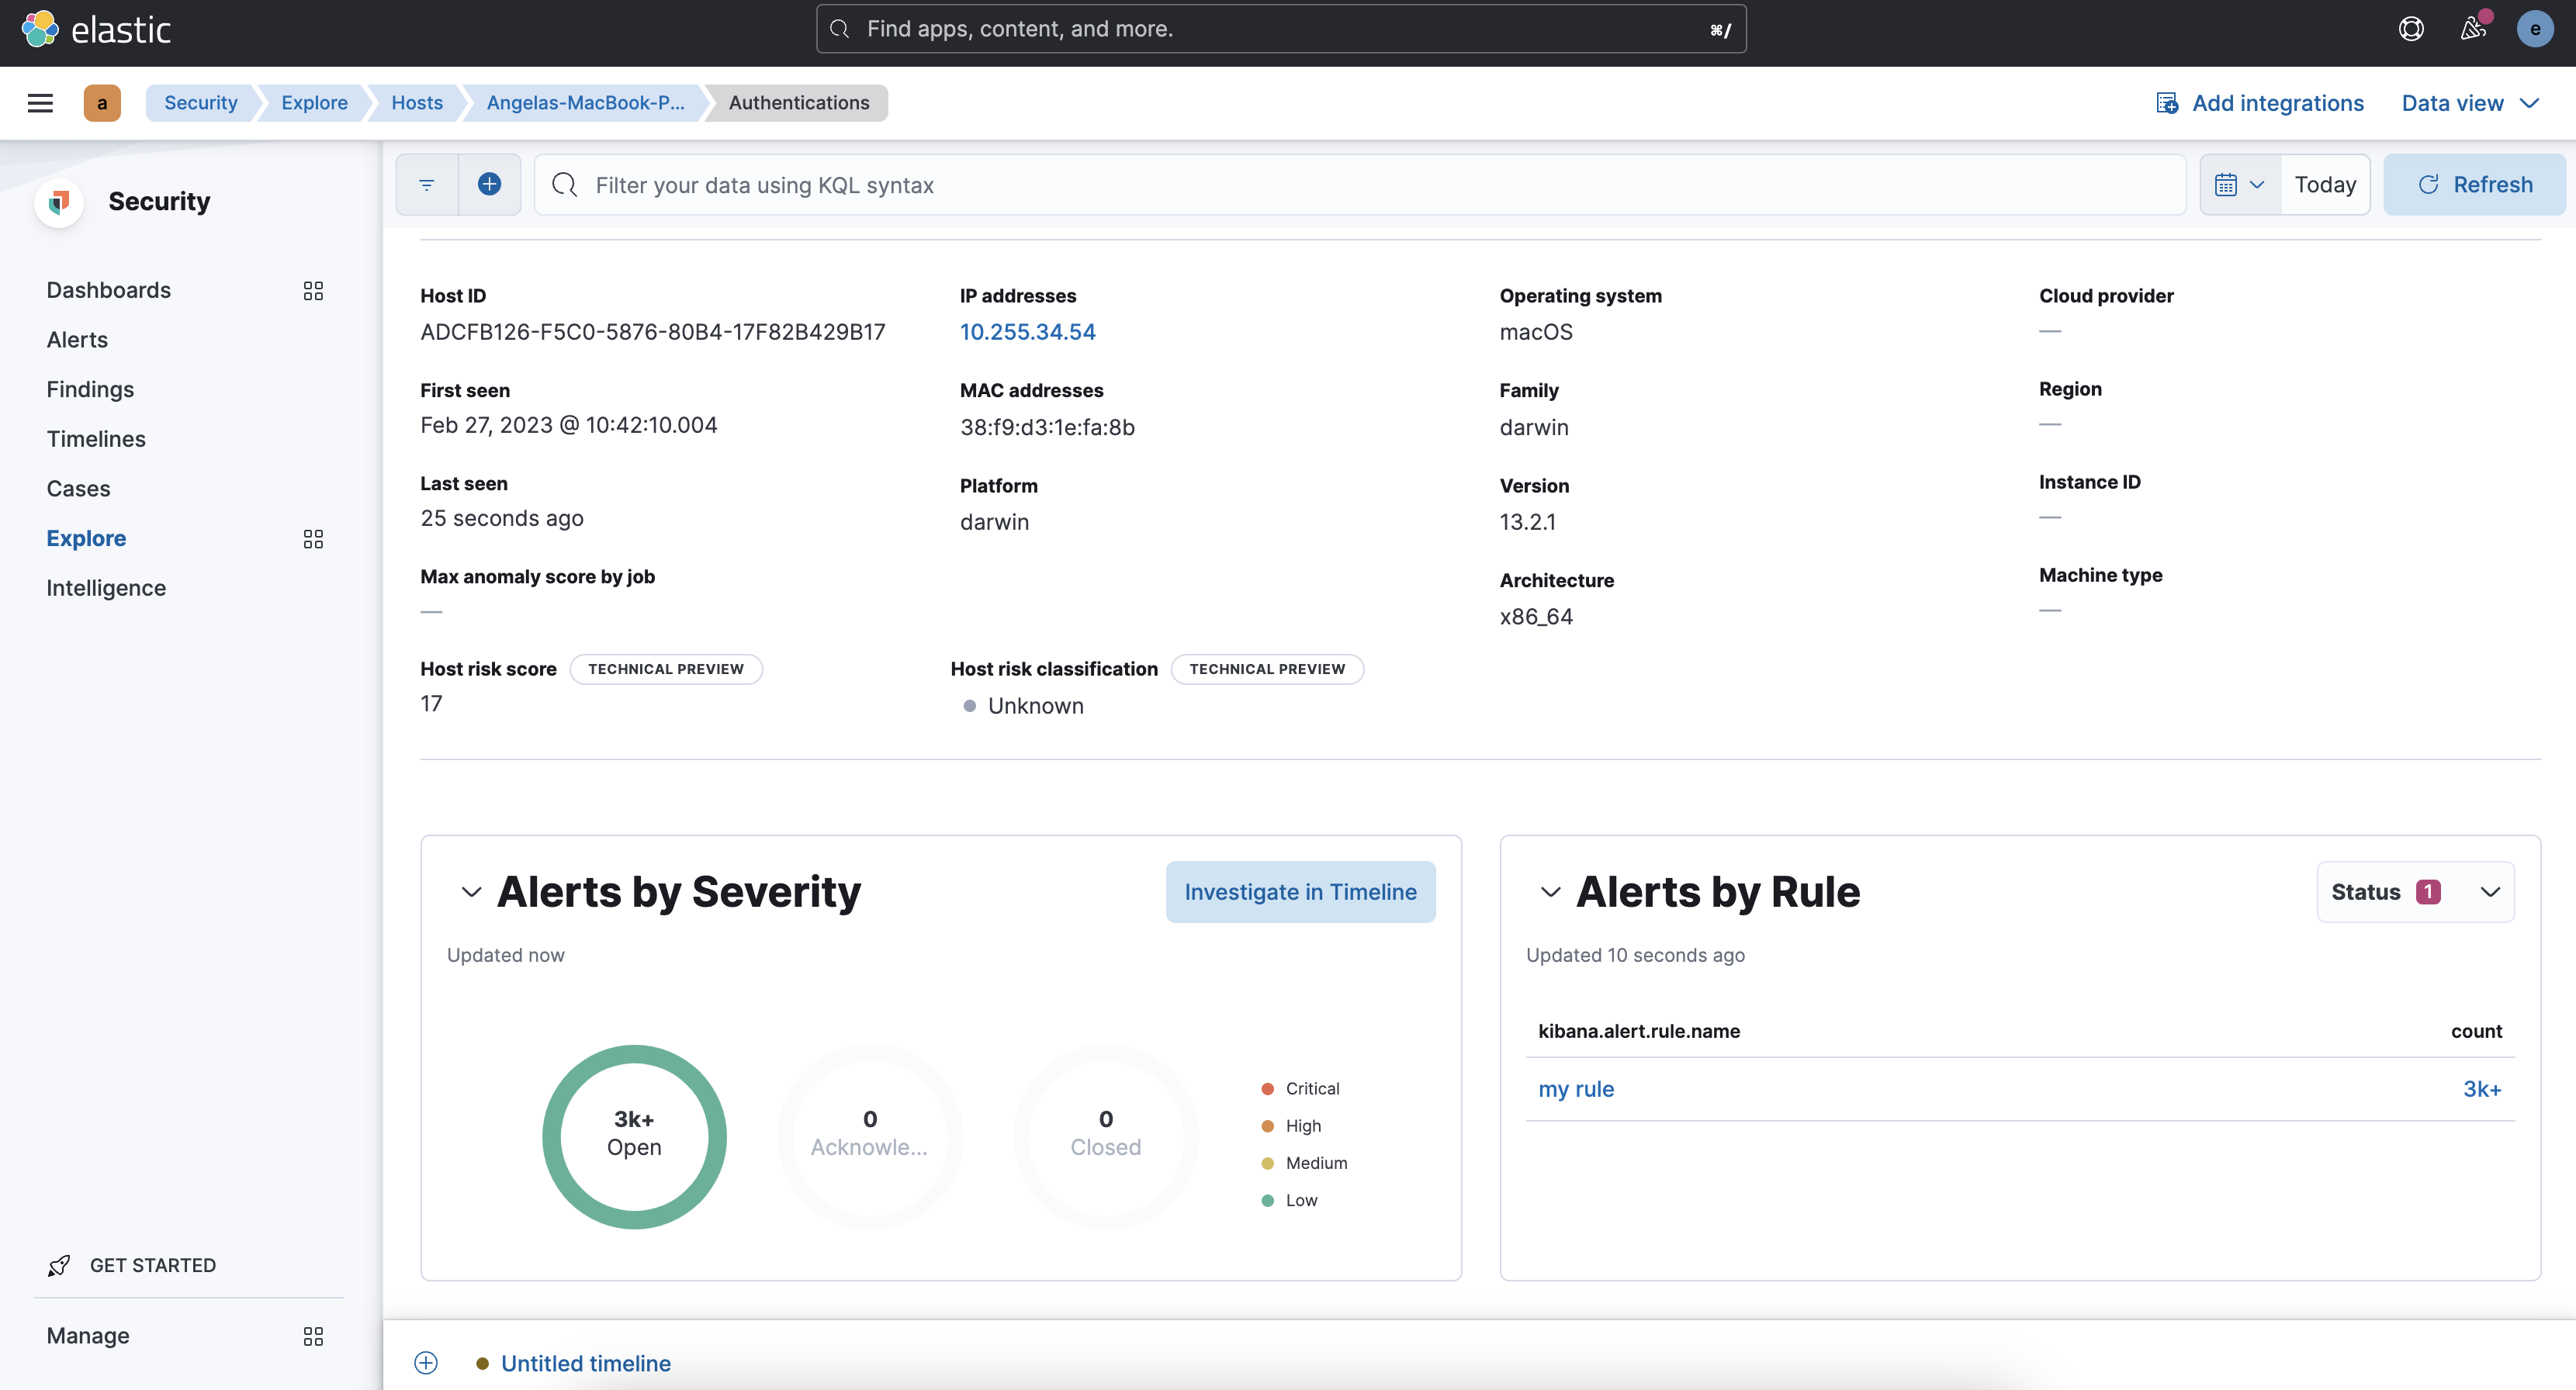Navigate to Hosts via breadcrumb
The height and width of the screenshot is (1390, 2576).
point(416,102)
